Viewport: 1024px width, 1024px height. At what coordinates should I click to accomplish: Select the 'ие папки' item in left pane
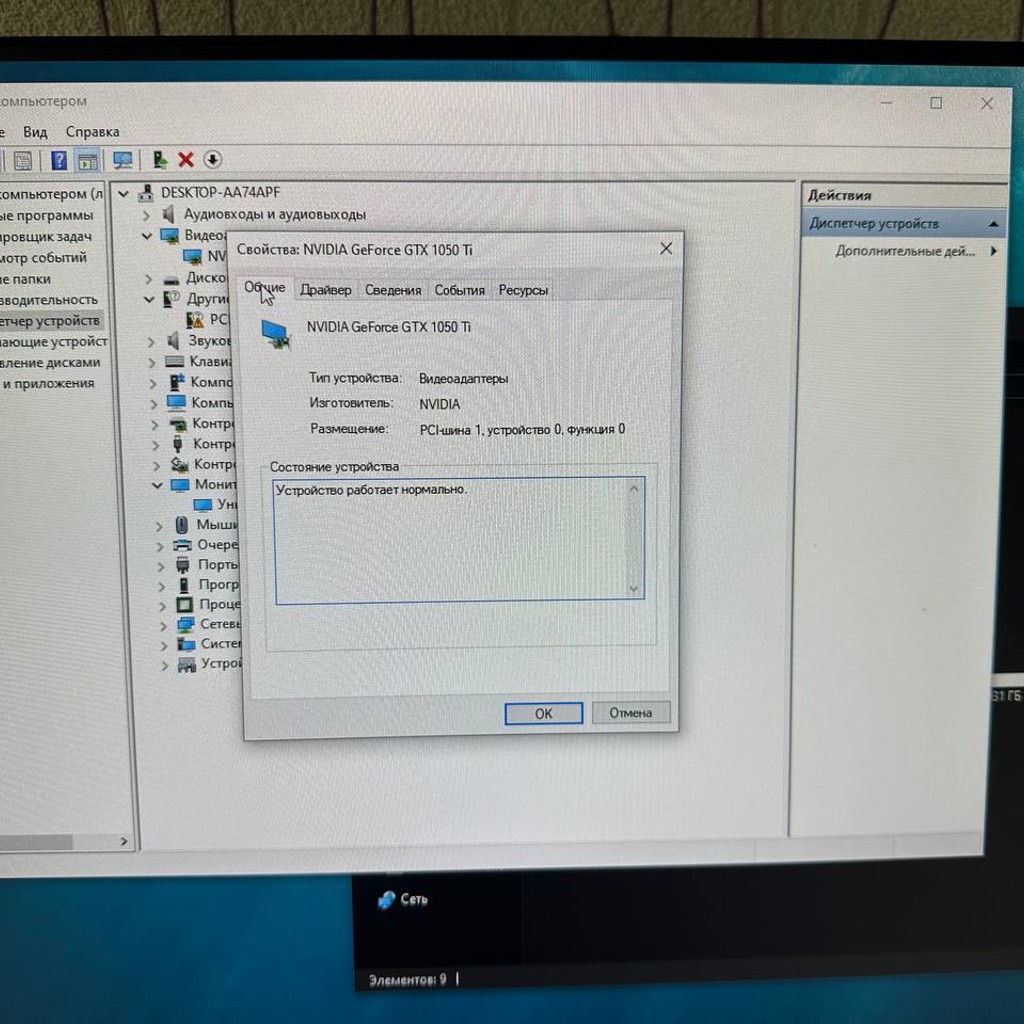(25, 279)
